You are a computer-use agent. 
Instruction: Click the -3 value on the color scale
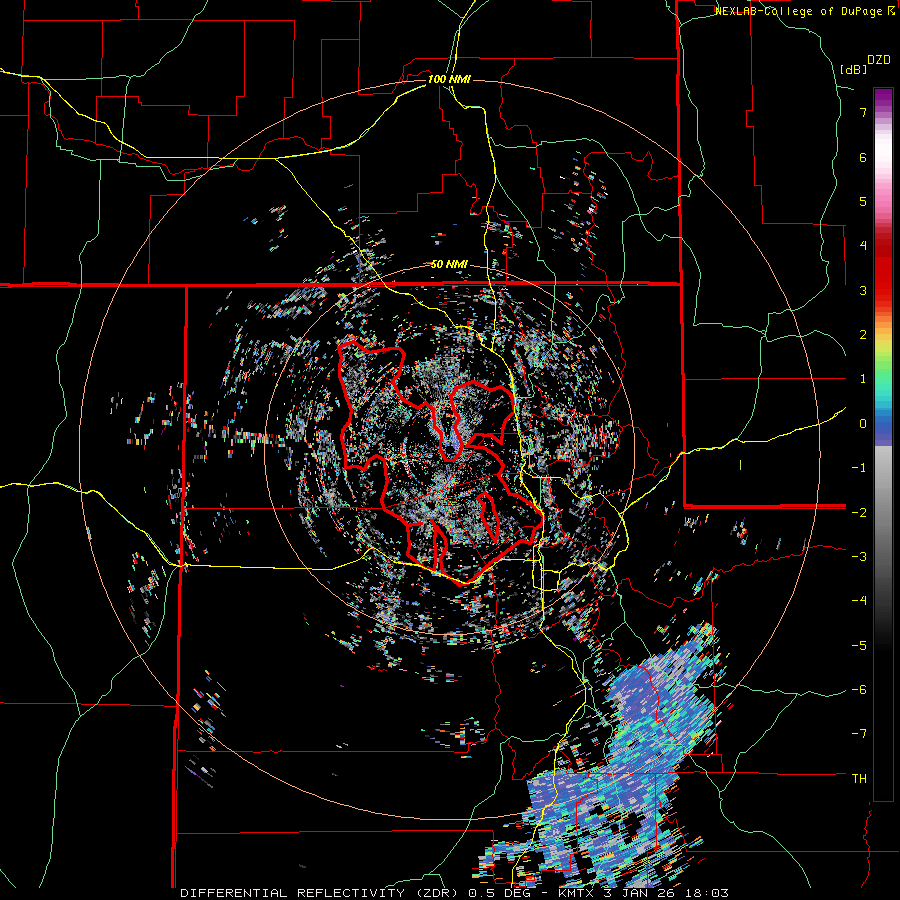tap(859, 557)
